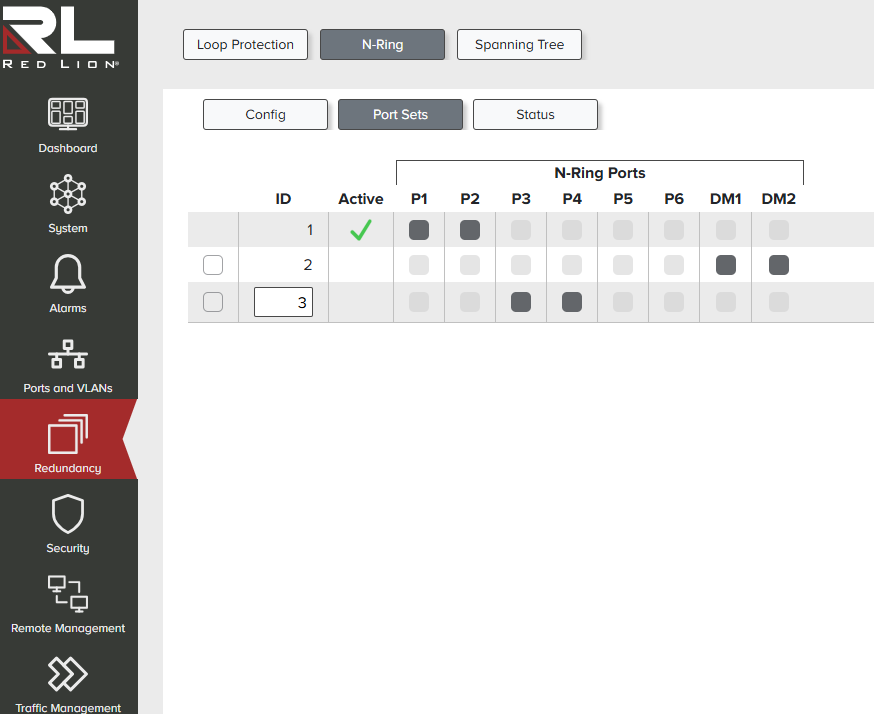Open the Status sub-tab

coord(535,115)
